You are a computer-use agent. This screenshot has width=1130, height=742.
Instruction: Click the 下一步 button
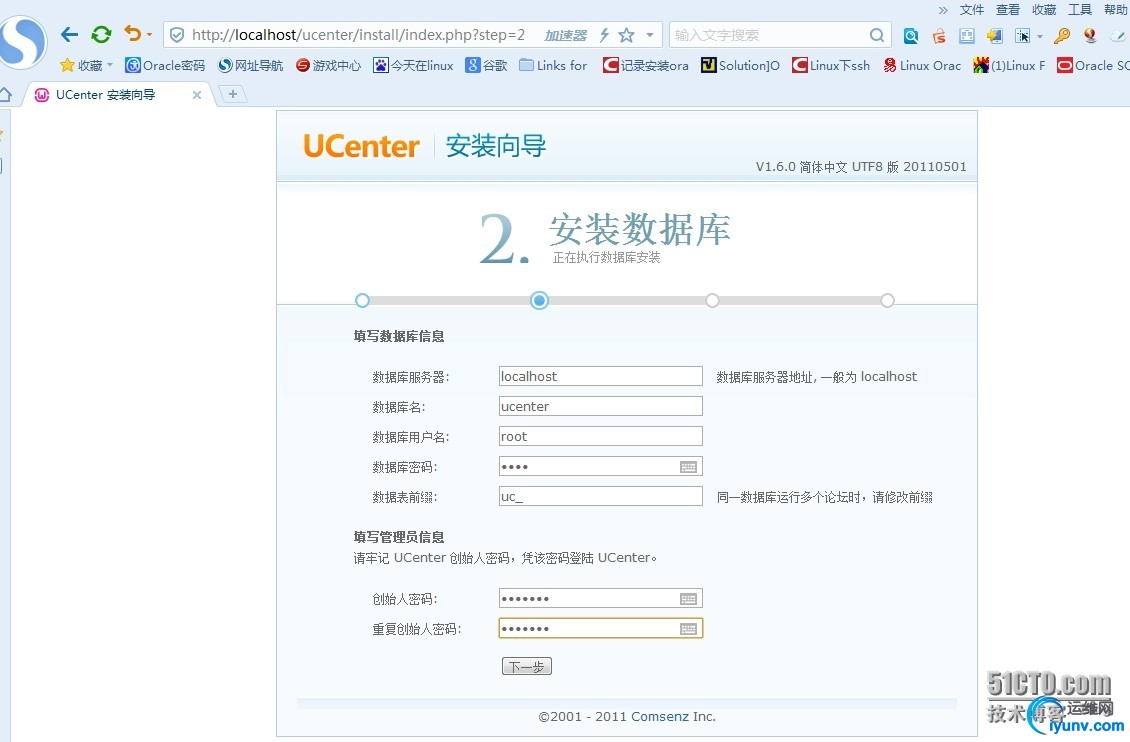(527, 666)
